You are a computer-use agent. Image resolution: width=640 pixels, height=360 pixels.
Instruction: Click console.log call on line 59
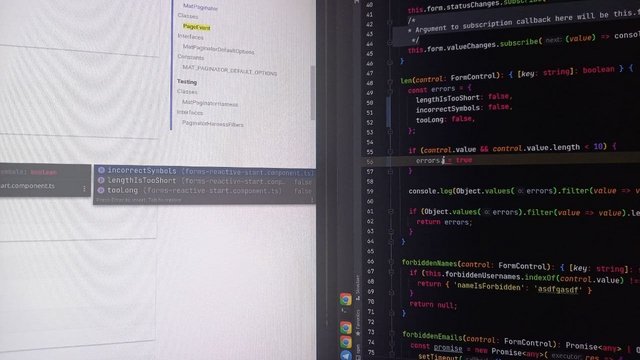tap(430, 191)
